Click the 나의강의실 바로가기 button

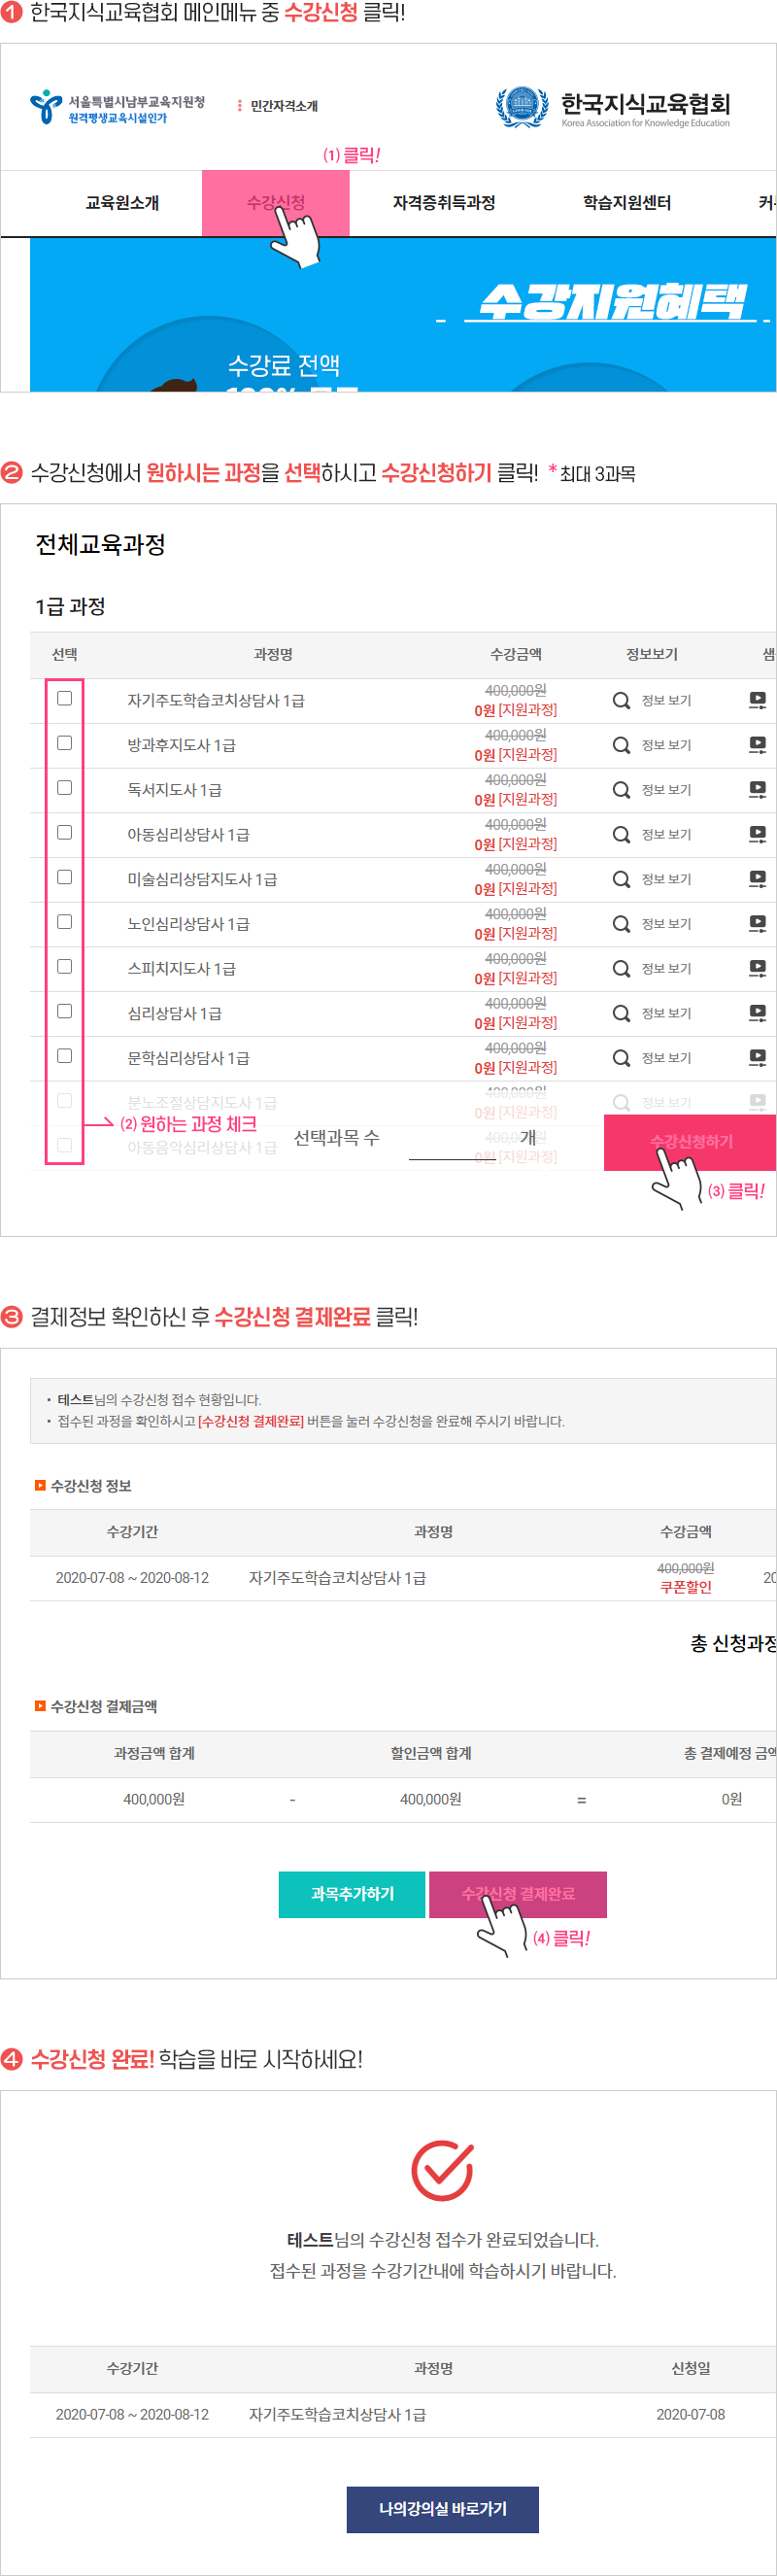442,2508
